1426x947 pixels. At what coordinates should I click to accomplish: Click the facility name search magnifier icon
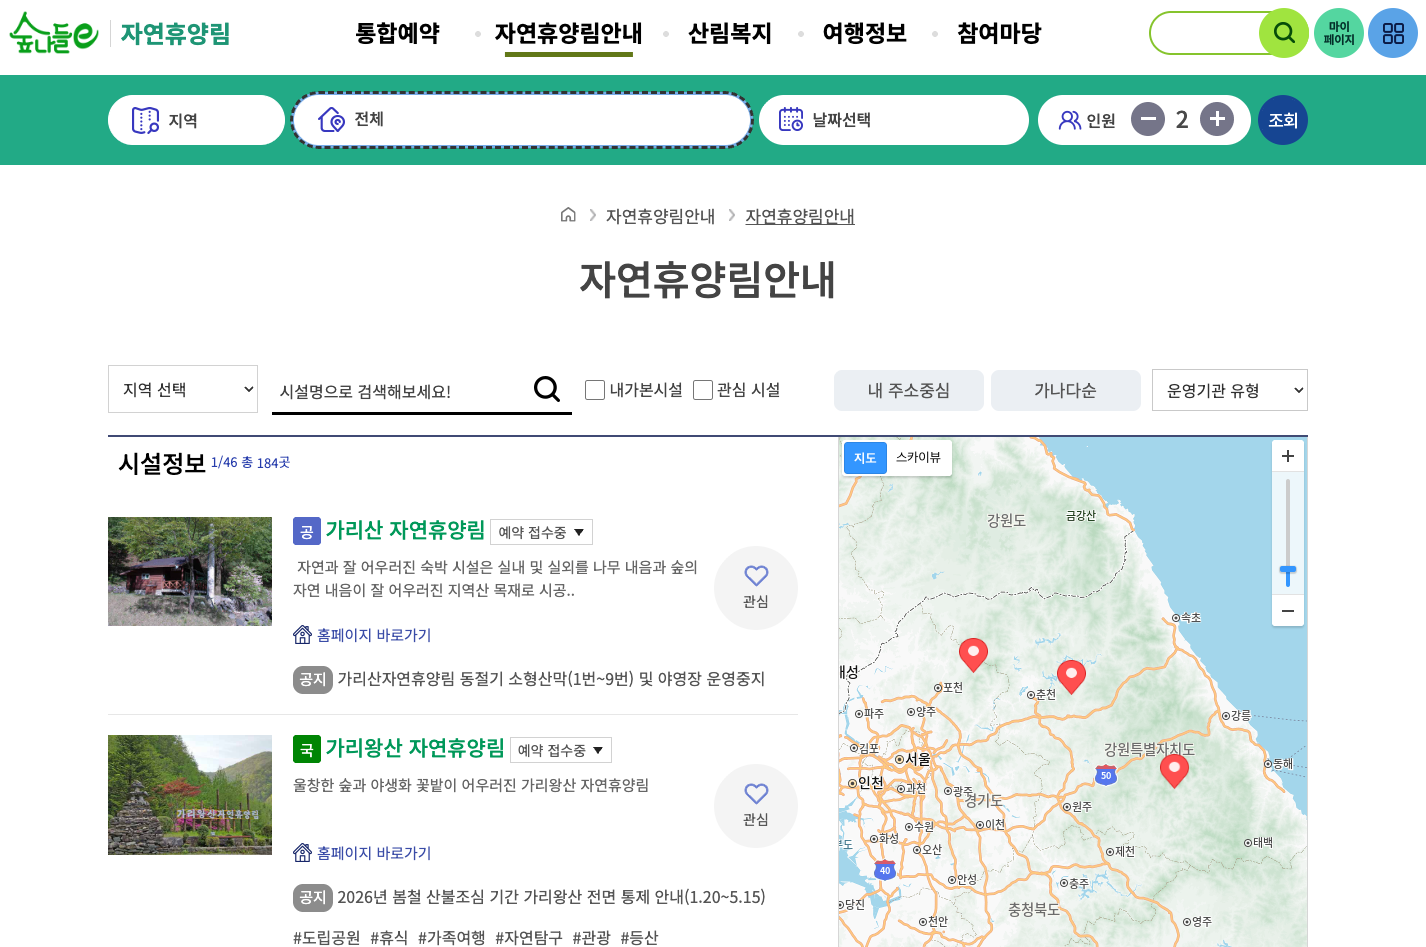547,389
